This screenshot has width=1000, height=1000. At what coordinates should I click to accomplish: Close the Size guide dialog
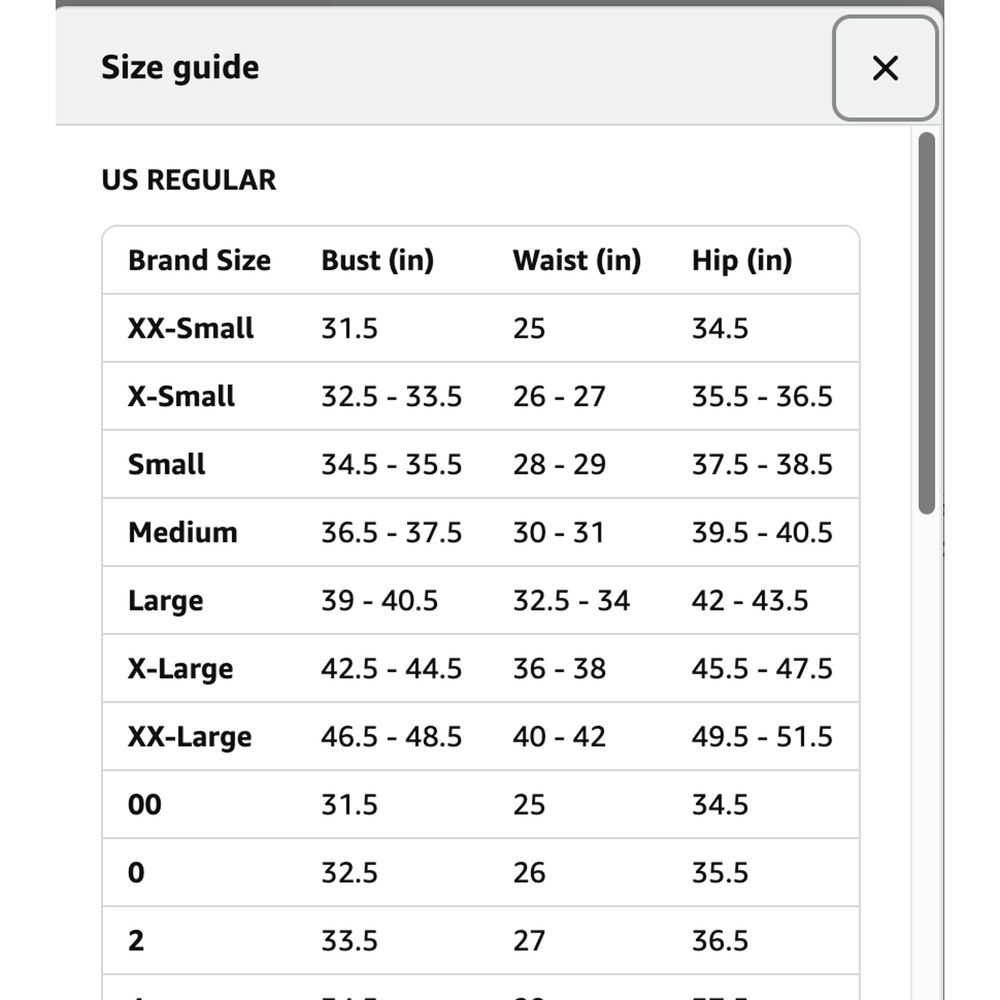(x=885, y=68)
